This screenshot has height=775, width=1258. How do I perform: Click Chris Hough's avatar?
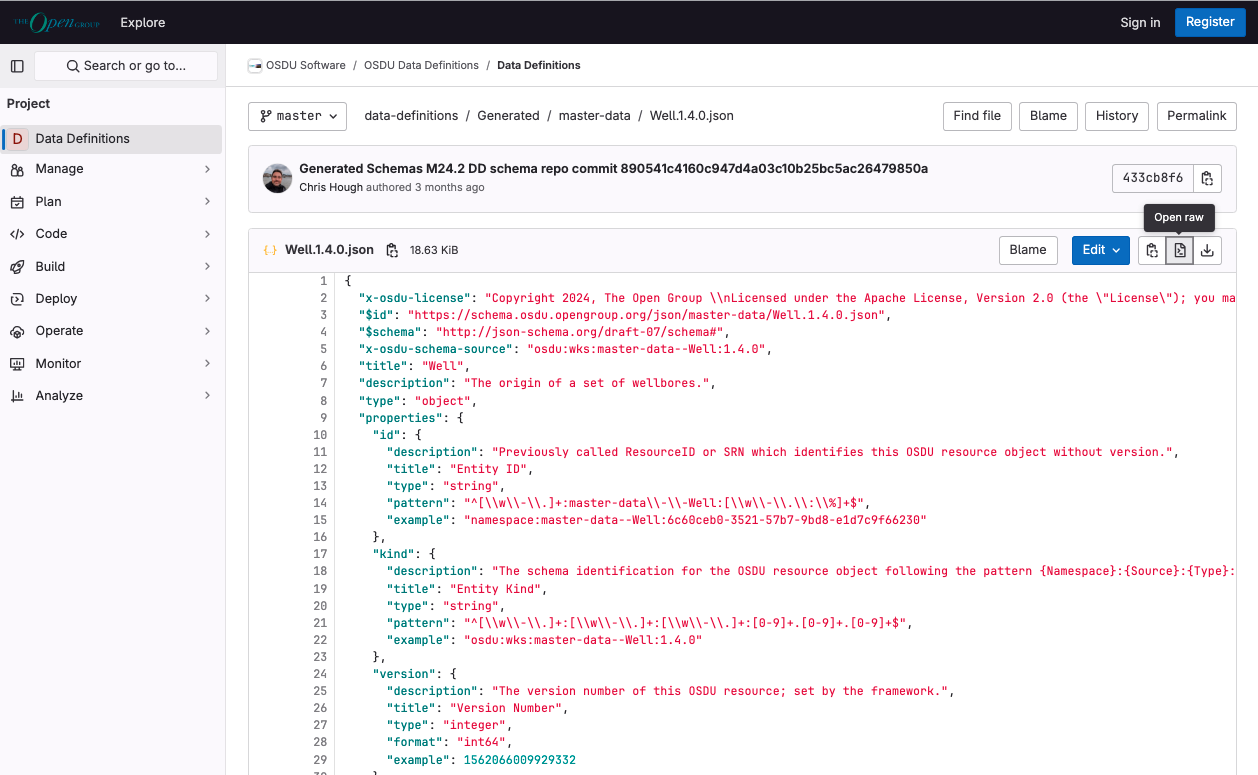coord(277,179)
